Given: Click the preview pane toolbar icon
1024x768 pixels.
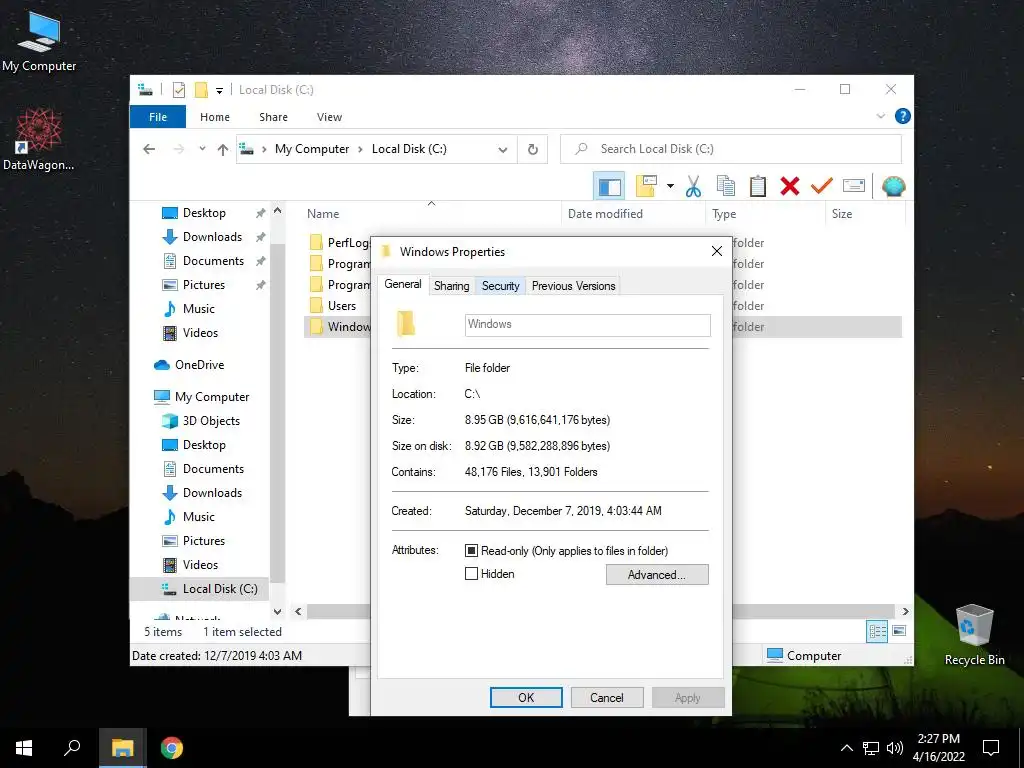Looking at the screenshot, I should (609, 187).
